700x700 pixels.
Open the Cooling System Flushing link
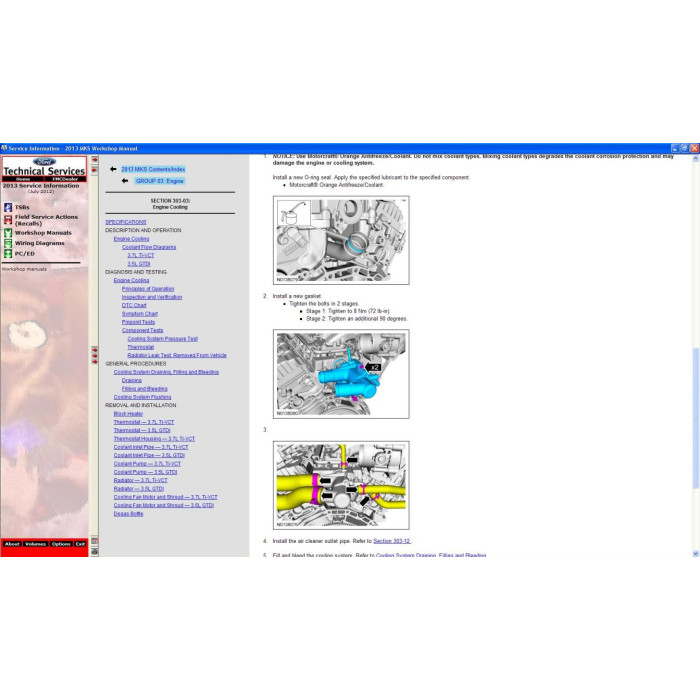coord(142,397)
